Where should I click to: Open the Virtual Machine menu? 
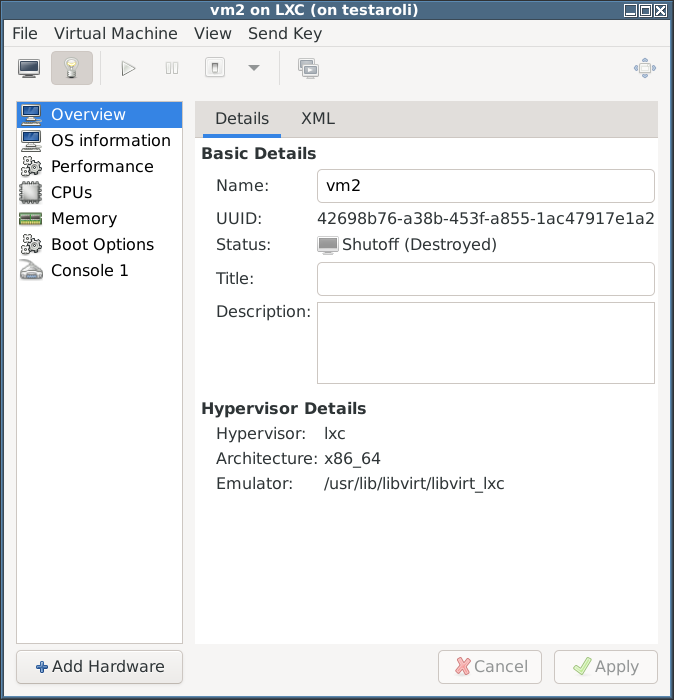(x=116, y=33)
